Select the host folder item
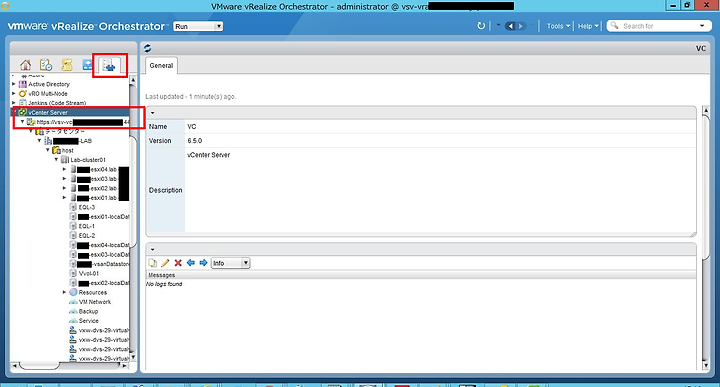 tap(68, 150)
